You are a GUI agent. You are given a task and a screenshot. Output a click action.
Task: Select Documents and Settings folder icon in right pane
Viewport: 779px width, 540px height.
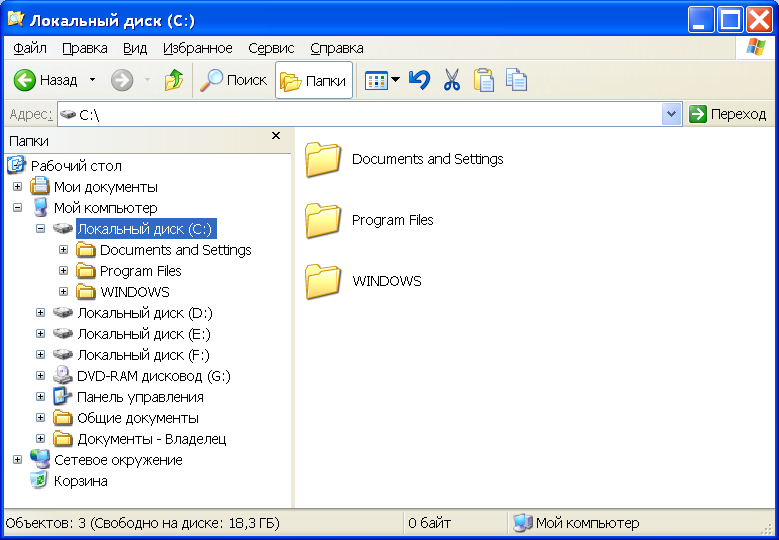point(323,159)
